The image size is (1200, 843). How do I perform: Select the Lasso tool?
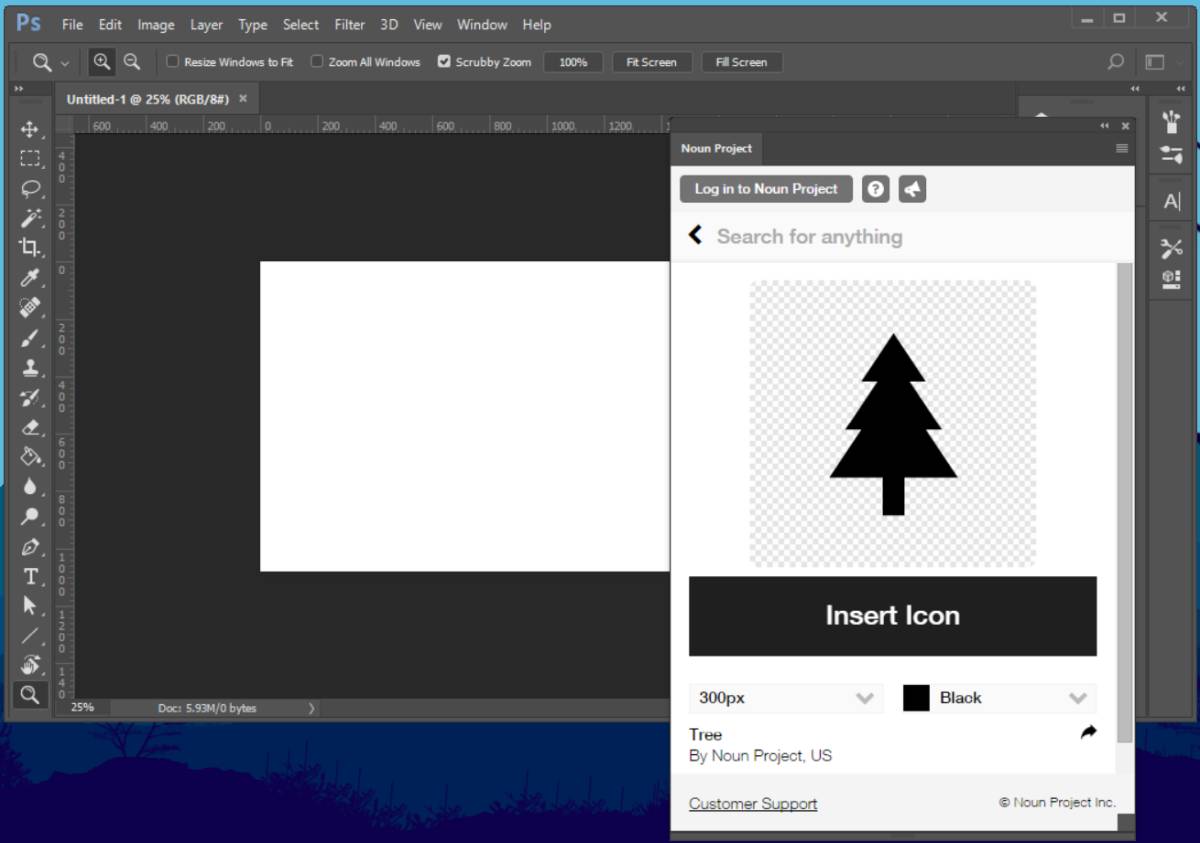point(30,188)
